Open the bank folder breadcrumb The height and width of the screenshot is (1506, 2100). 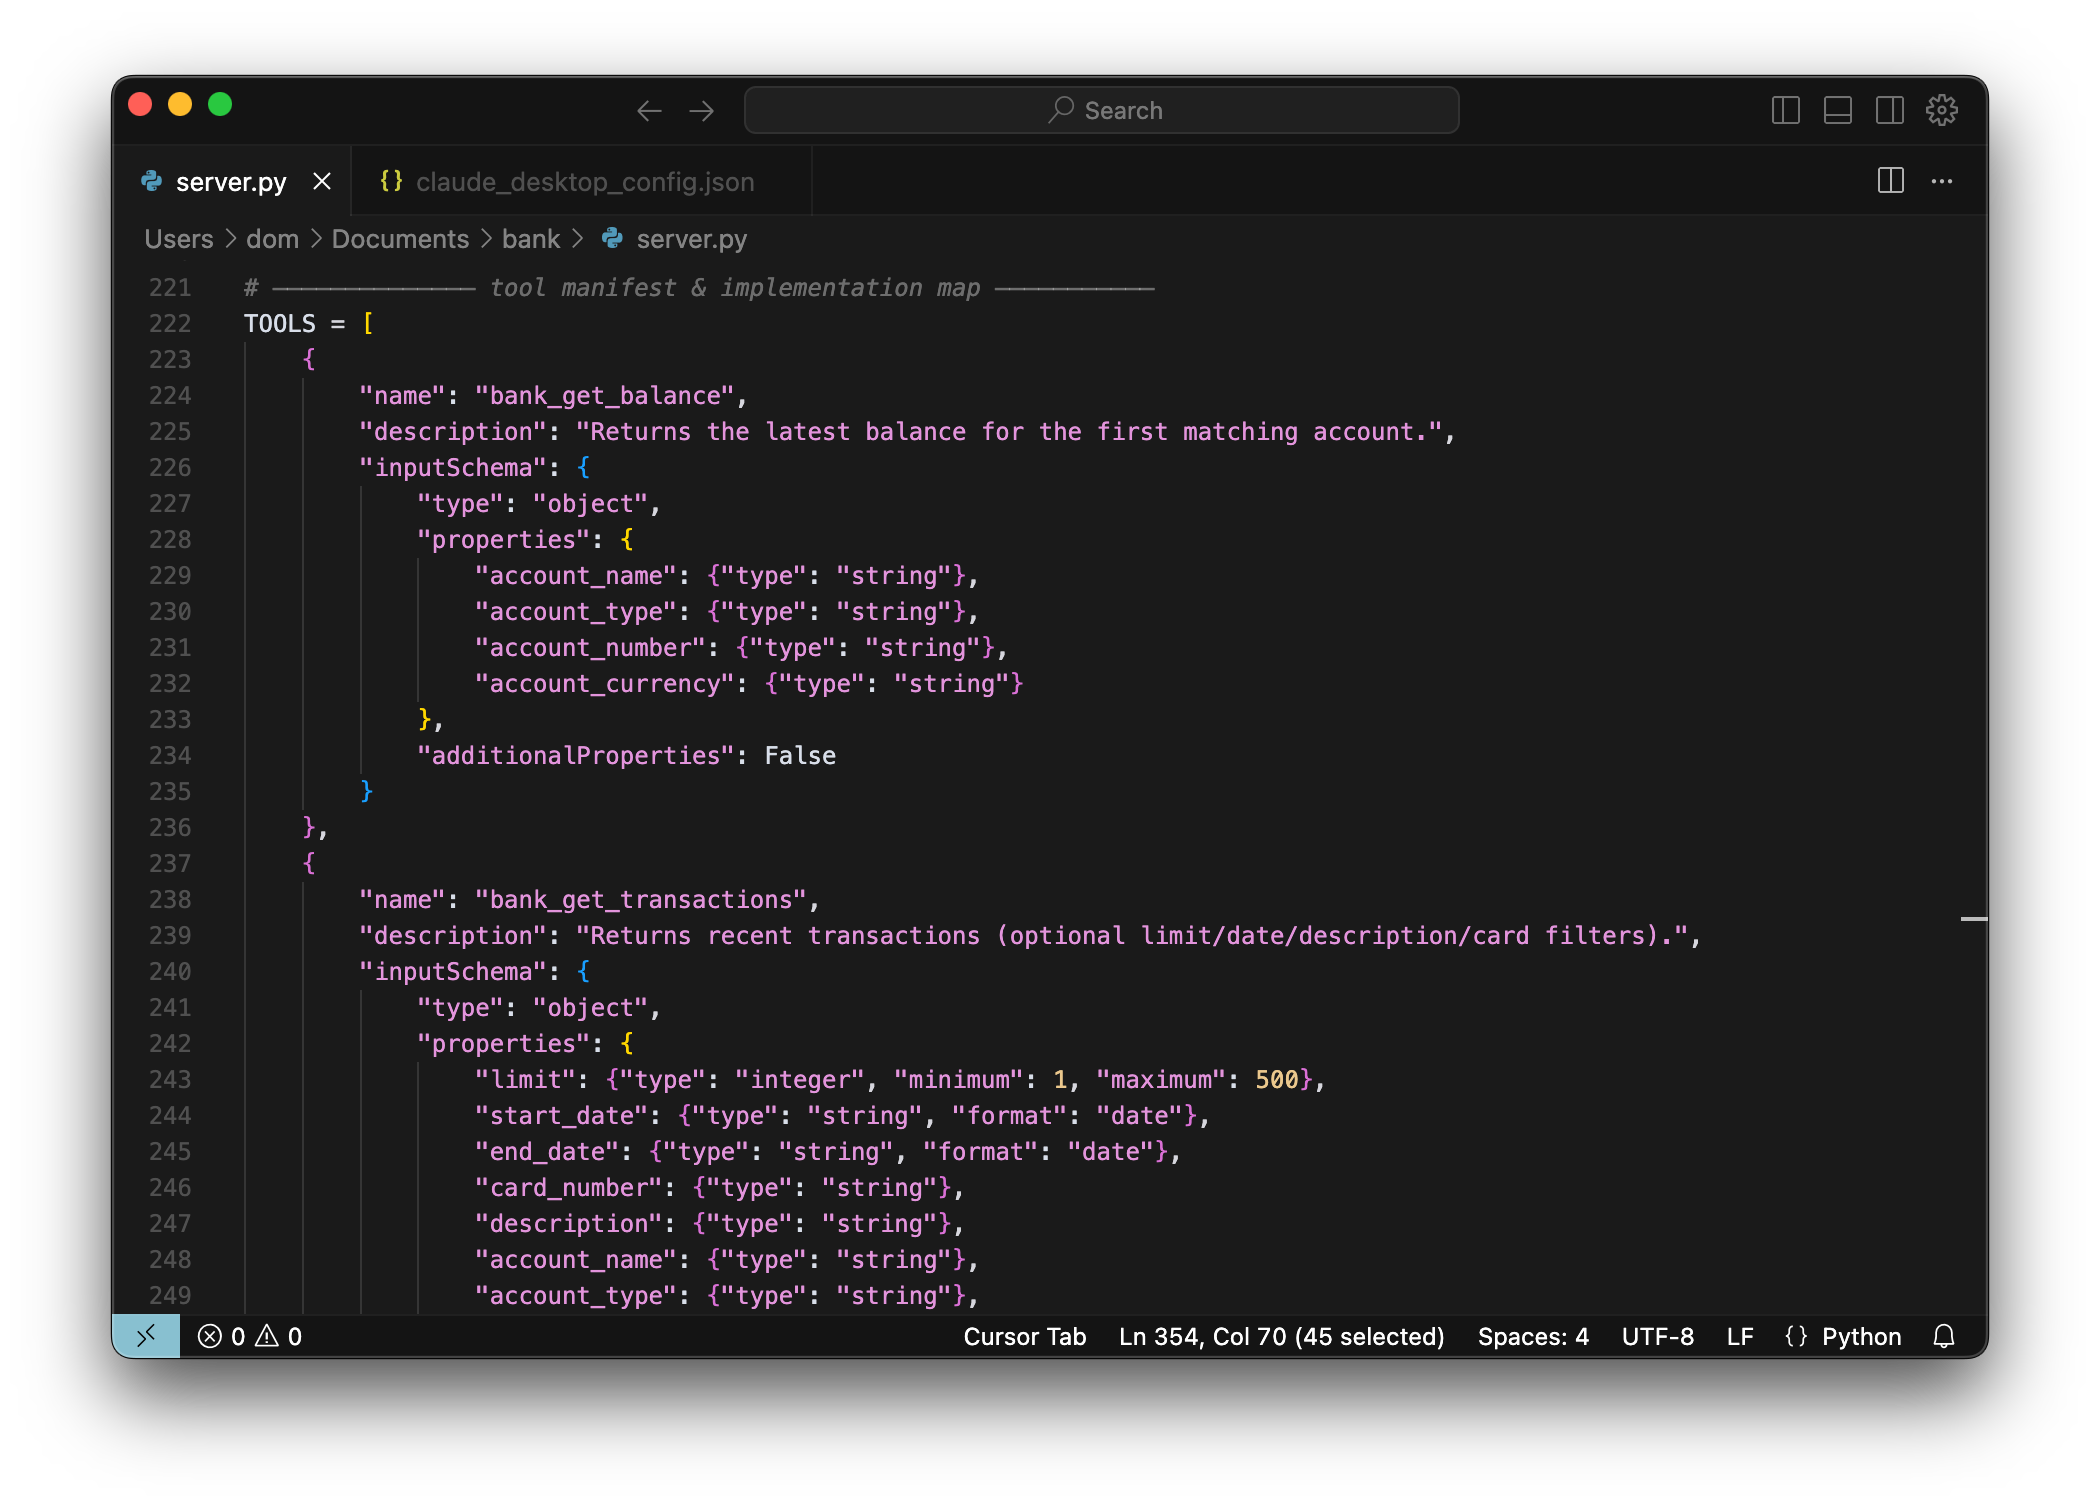(530, 239)
